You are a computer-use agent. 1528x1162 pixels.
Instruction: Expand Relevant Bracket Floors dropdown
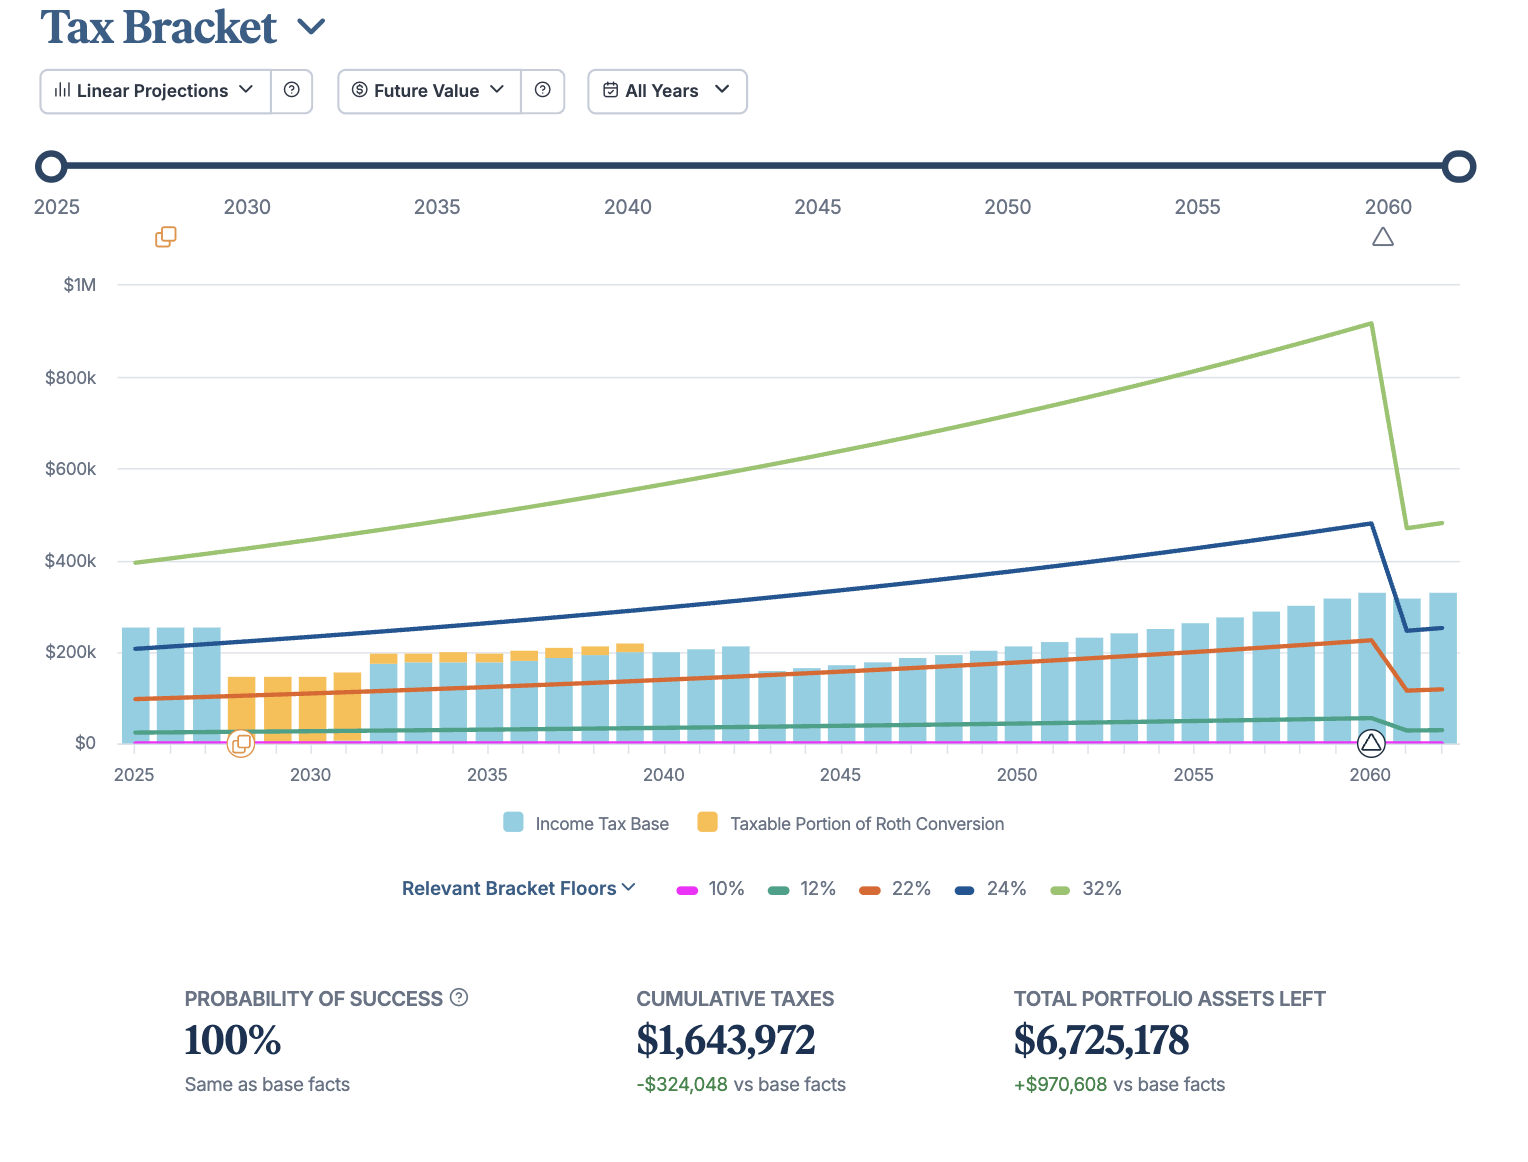518,888
